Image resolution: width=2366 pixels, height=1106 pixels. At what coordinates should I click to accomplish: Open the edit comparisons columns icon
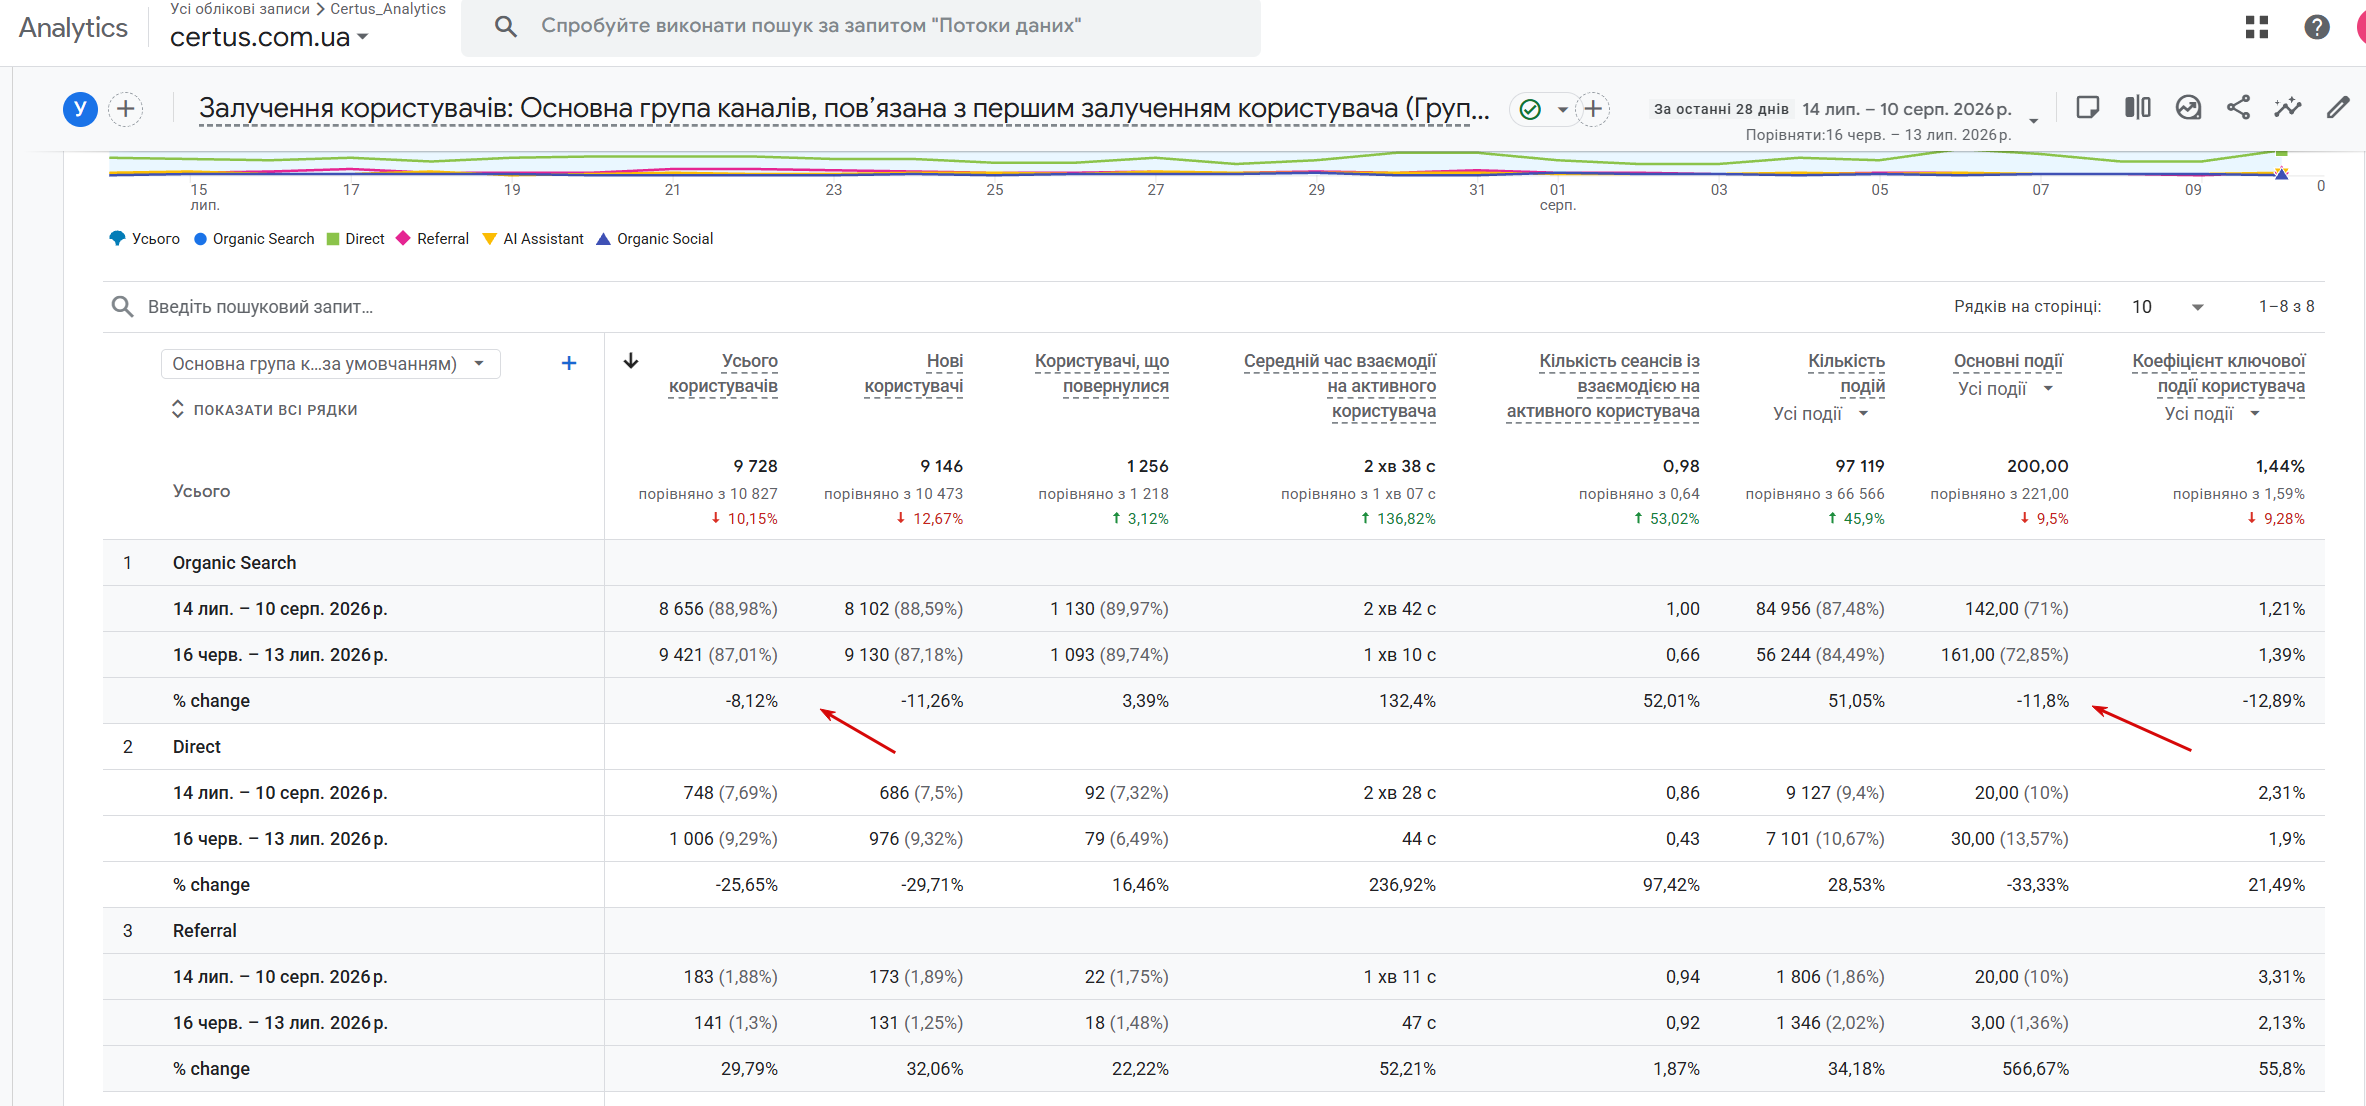(x=2138, y=108)
